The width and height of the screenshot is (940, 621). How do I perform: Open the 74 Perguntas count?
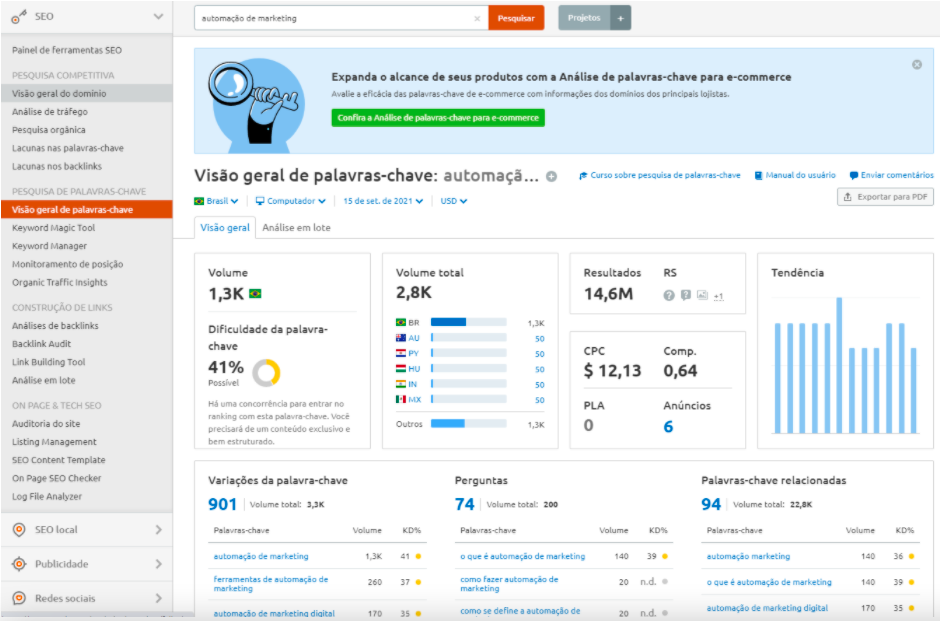tap(465, 505)
